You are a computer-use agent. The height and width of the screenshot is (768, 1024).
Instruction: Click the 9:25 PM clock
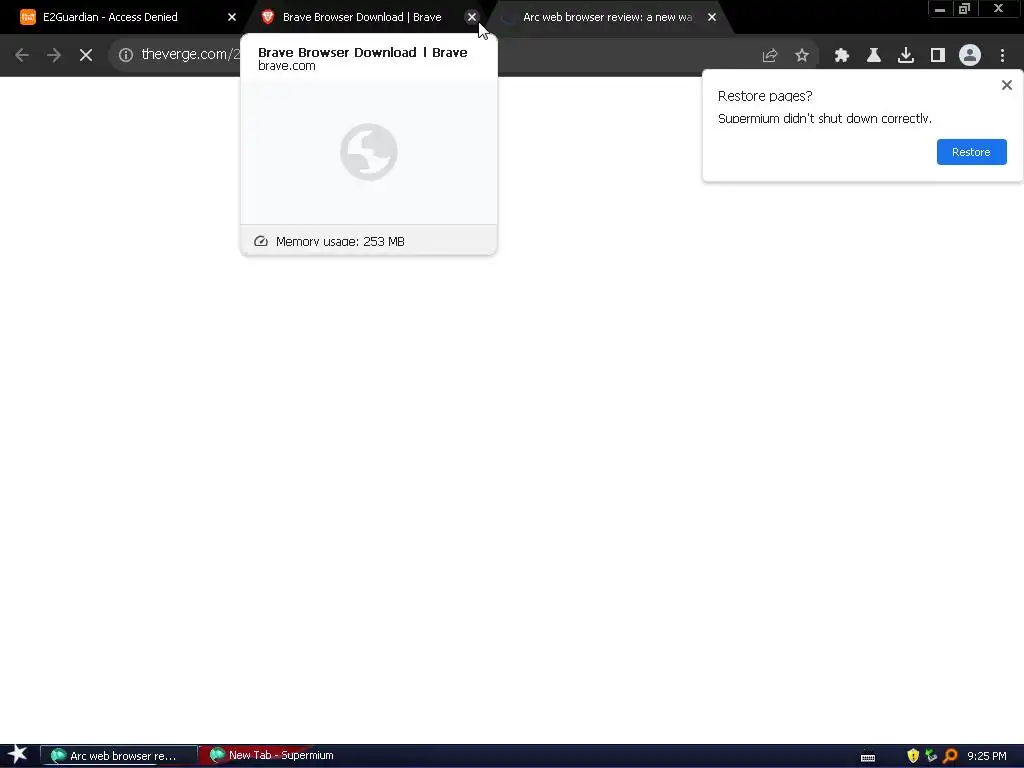987,756
